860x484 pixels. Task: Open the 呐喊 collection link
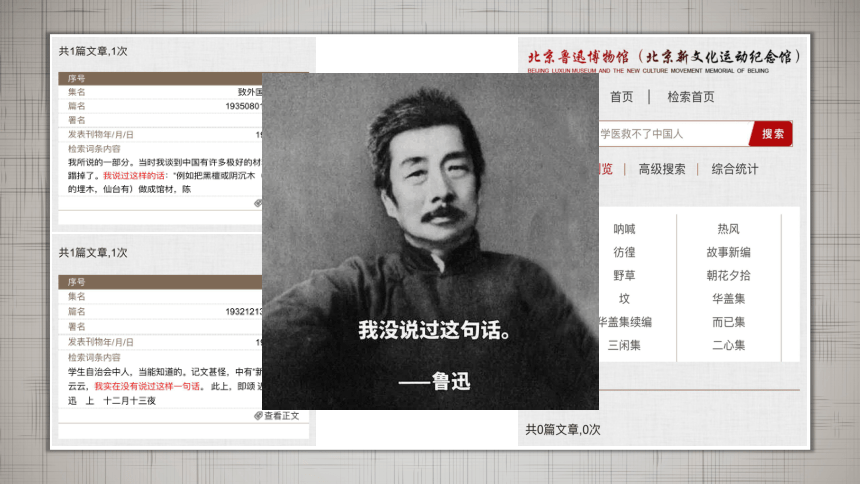624,229
